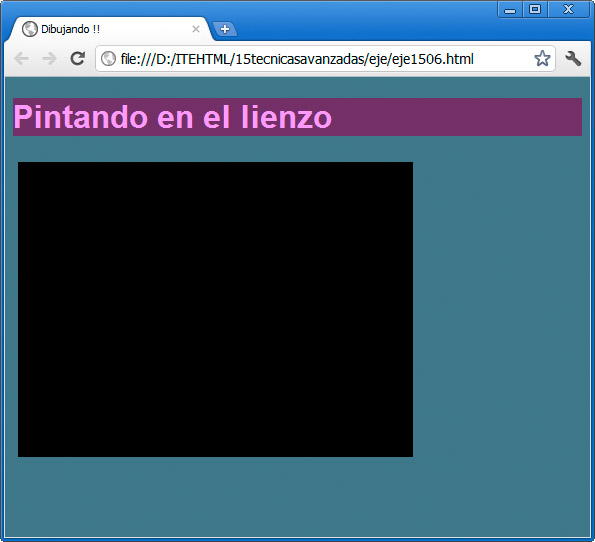Go back using the back arrow
The image size is (595, 542).
point(22,59)
